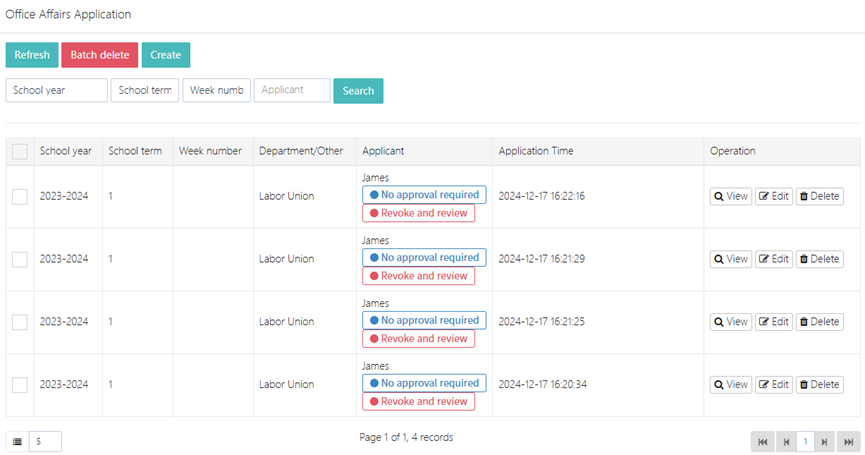Image resolution: width=865 pixels, height=455 pixels.
Task: Revoke and review the 16:21:29 application
Action: coord(418,276)
